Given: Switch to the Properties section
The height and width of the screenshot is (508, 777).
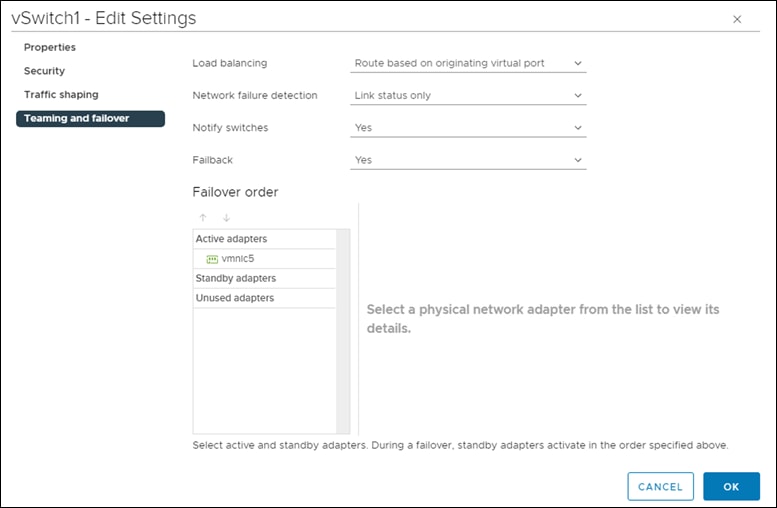Looking at the screenshot, I should [50, 48].
